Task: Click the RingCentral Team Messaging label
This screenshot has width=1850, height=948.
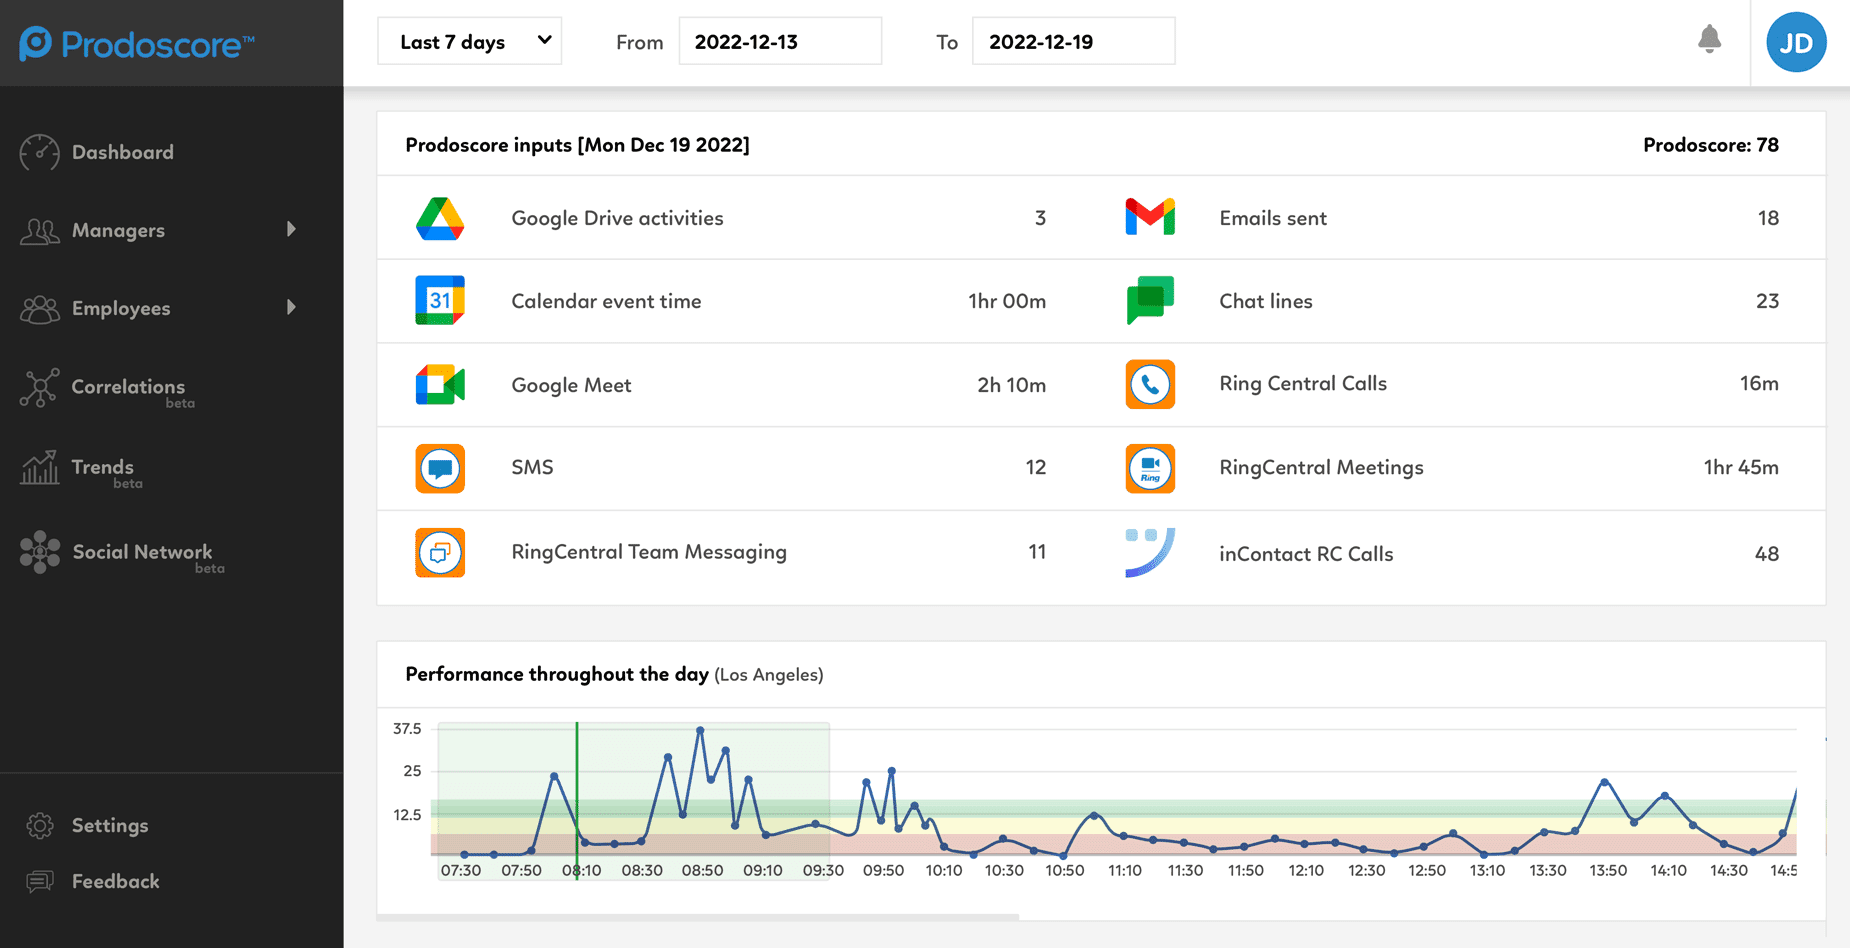Action: 649,552
